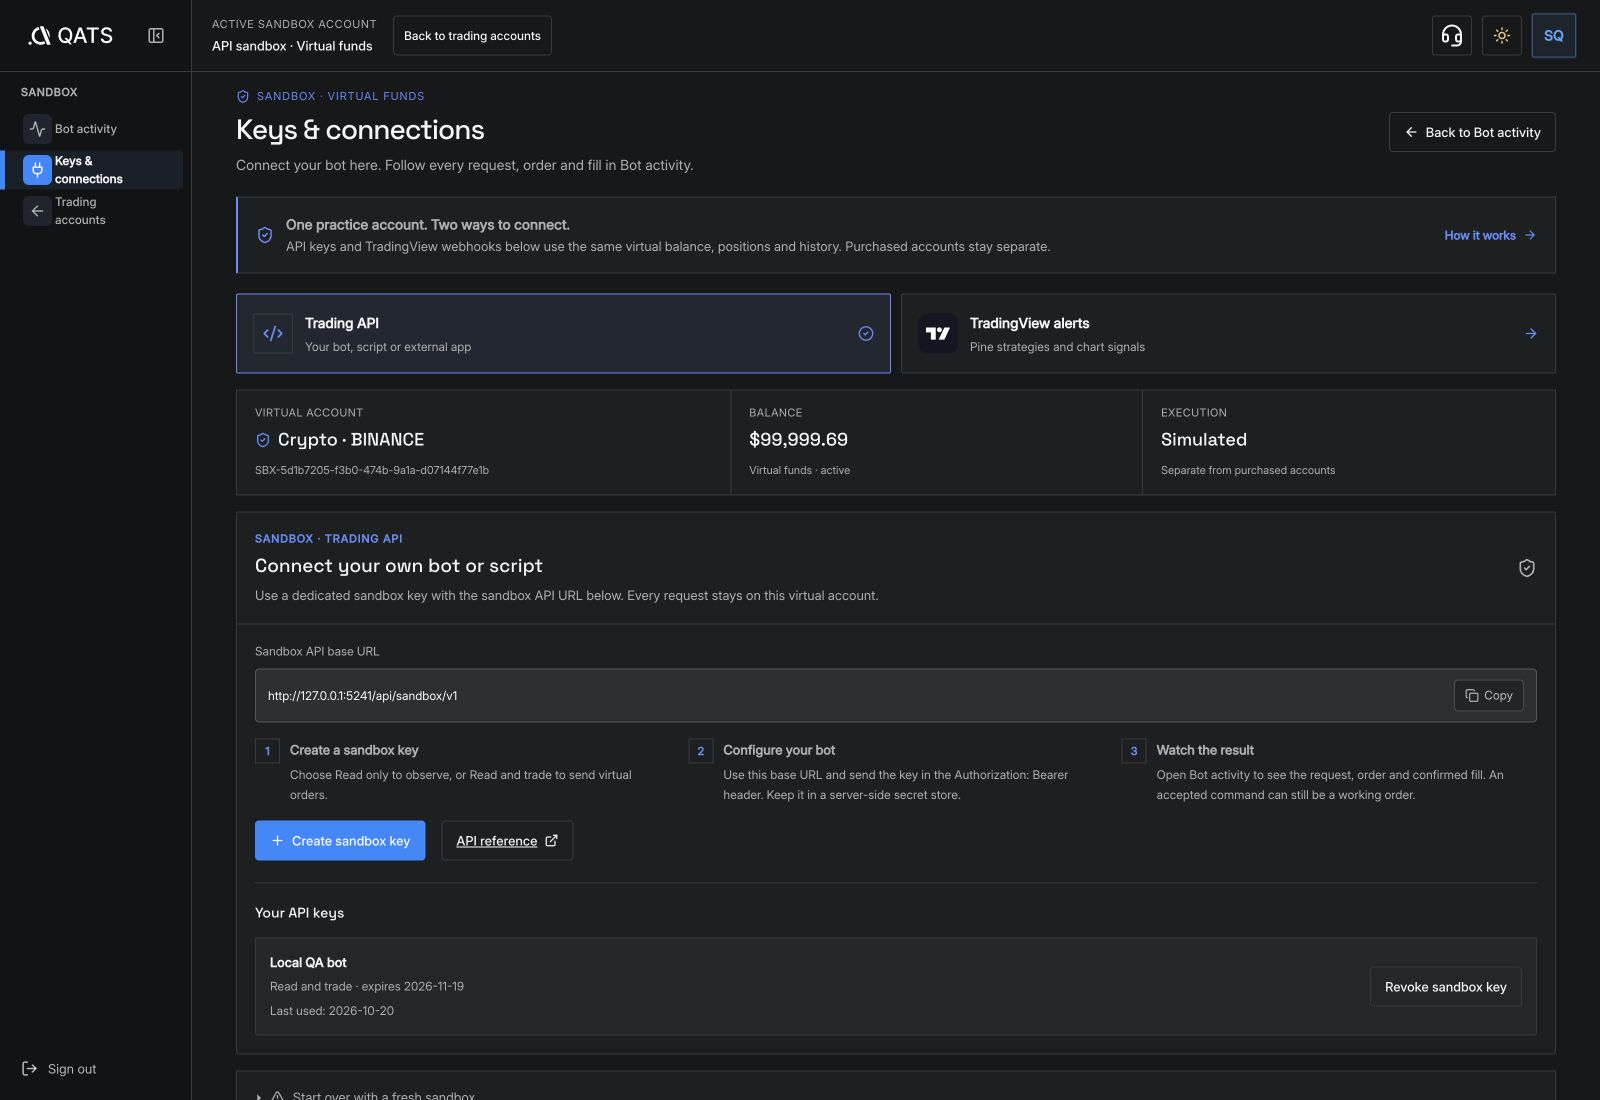Click the TradingView alerts arrow icon

(1530, 334)
